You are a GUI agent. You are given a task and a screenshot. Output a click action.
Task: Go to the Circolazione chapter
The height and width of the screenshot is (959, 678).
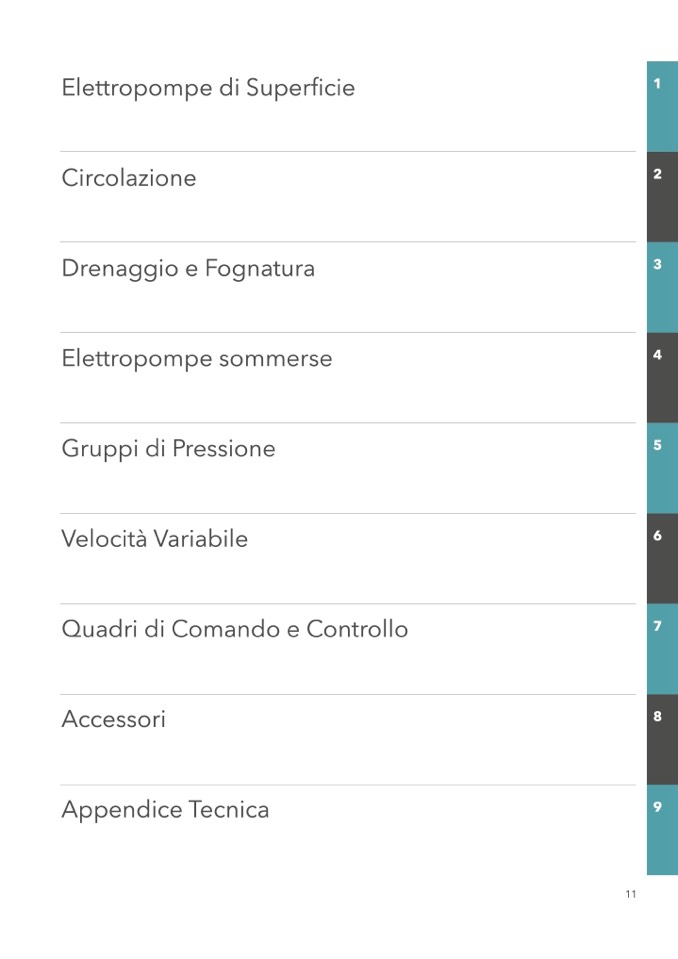(129, 178)
